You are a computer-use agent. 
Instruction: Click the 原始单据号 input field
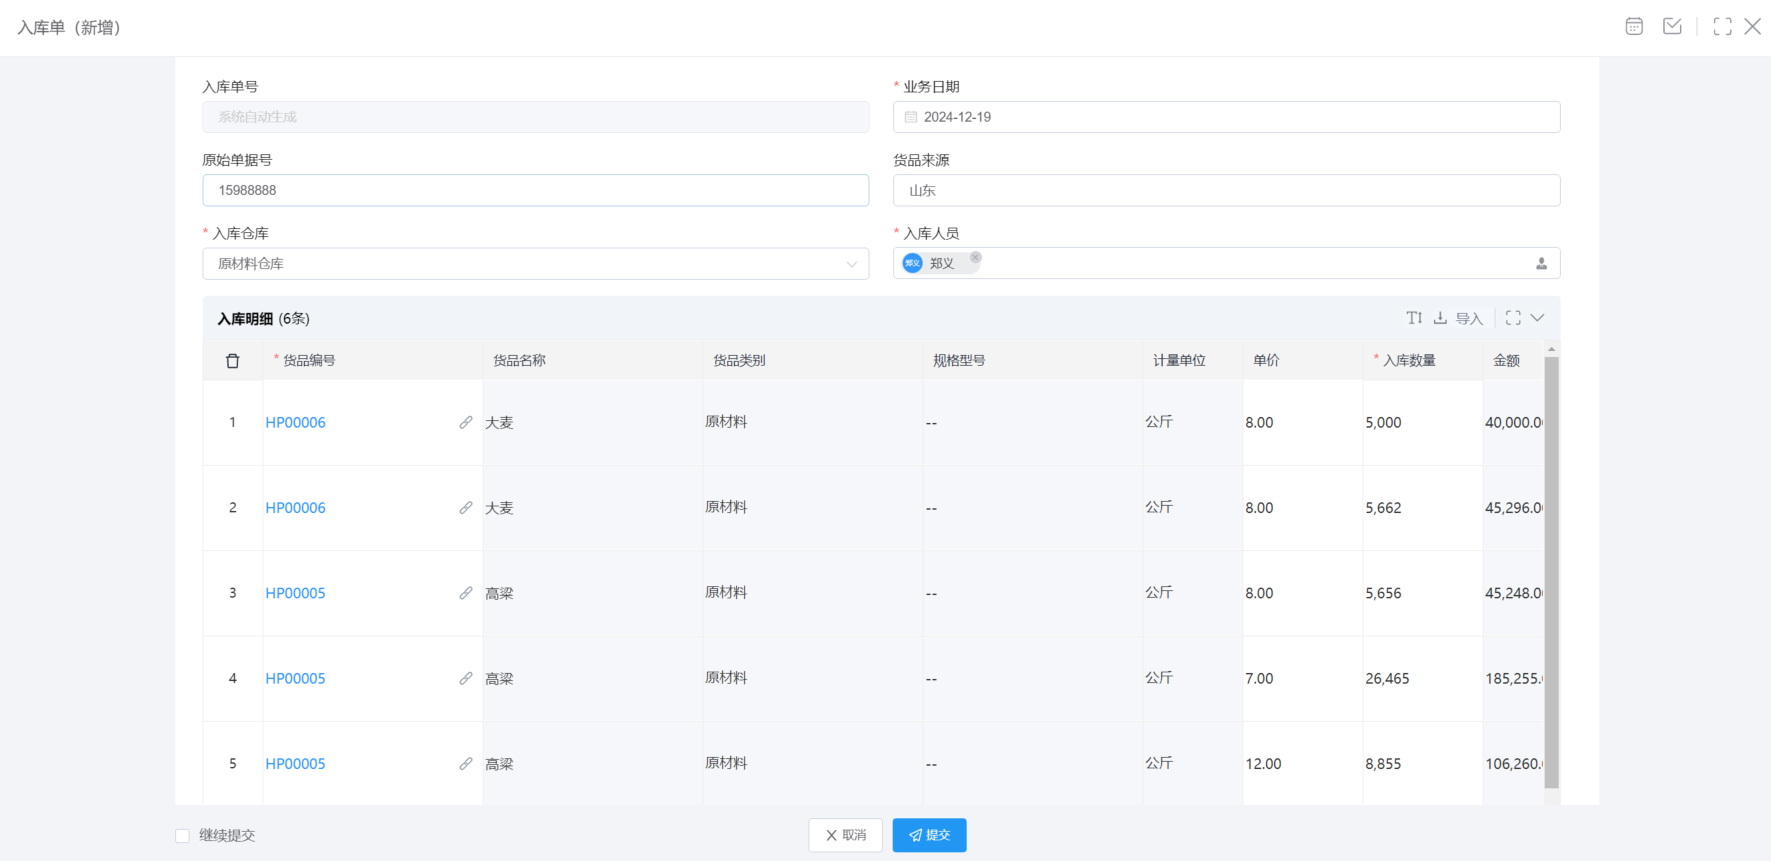point(535,191)
